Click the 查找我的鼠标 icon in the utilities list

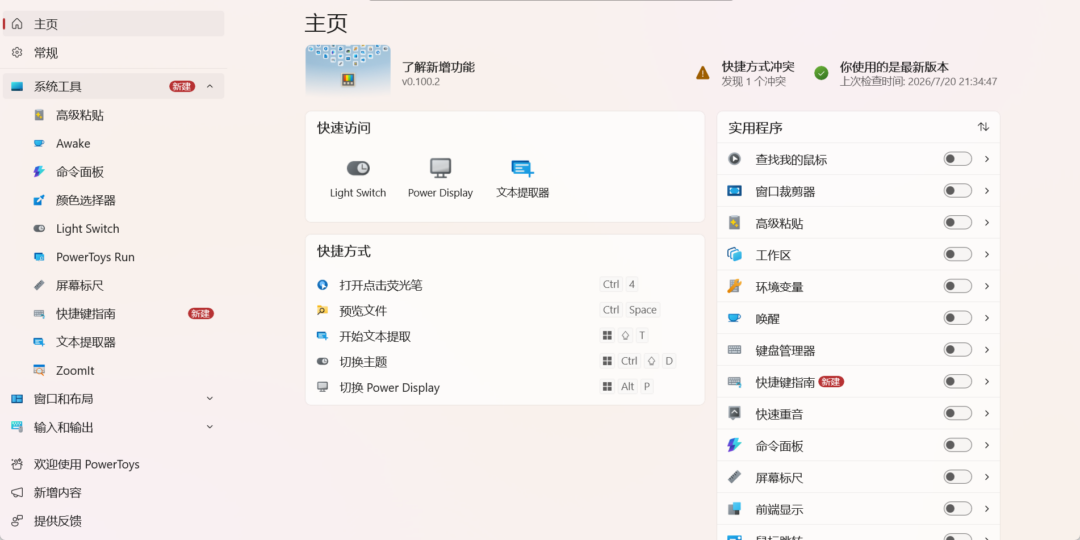point(734,159)
